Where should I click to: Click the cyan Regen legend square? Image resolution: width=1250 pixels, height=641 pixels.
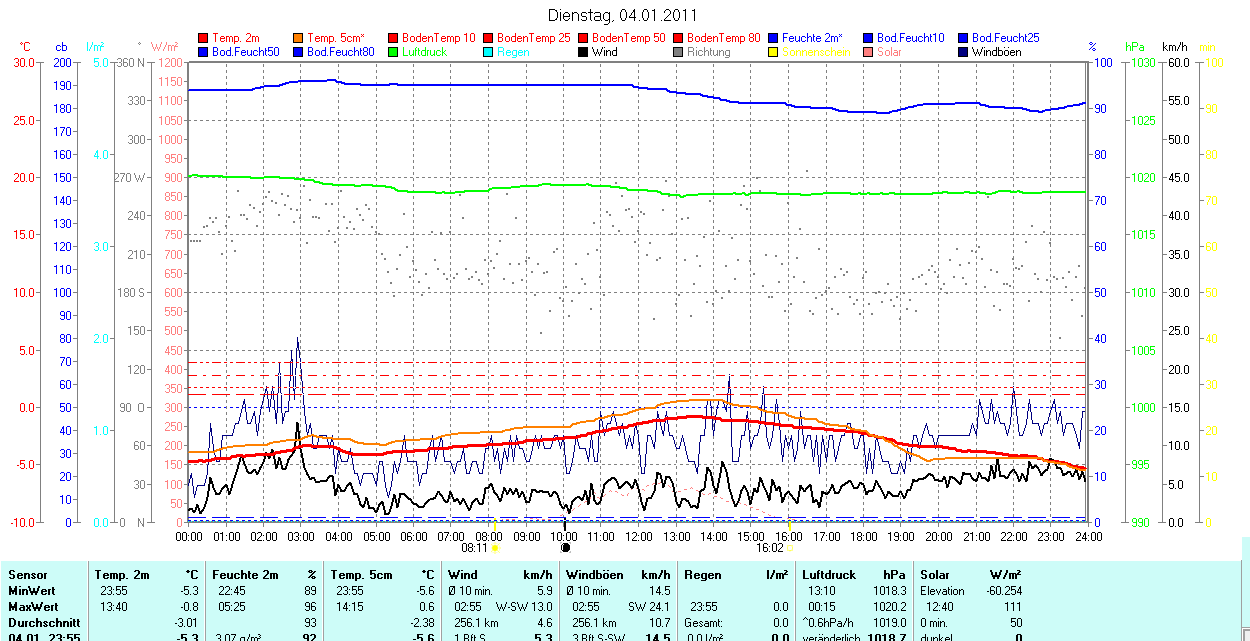tap(488, 52)
